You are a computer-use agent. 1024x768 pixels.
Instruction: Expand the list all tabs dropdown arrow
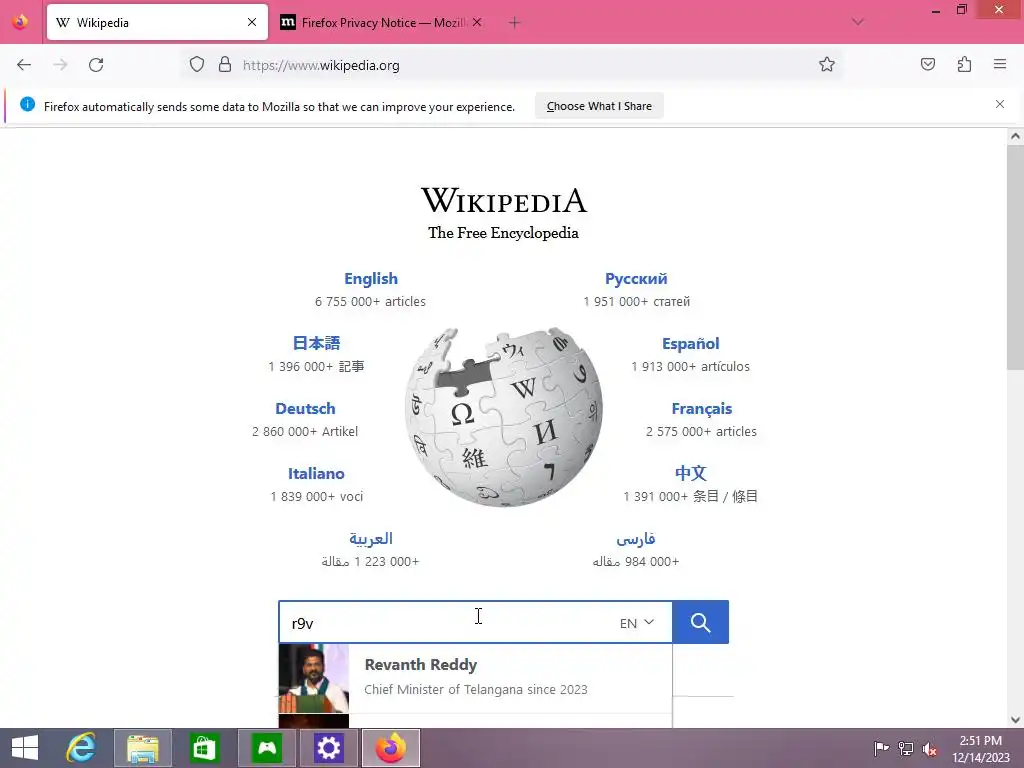point(858,22)
